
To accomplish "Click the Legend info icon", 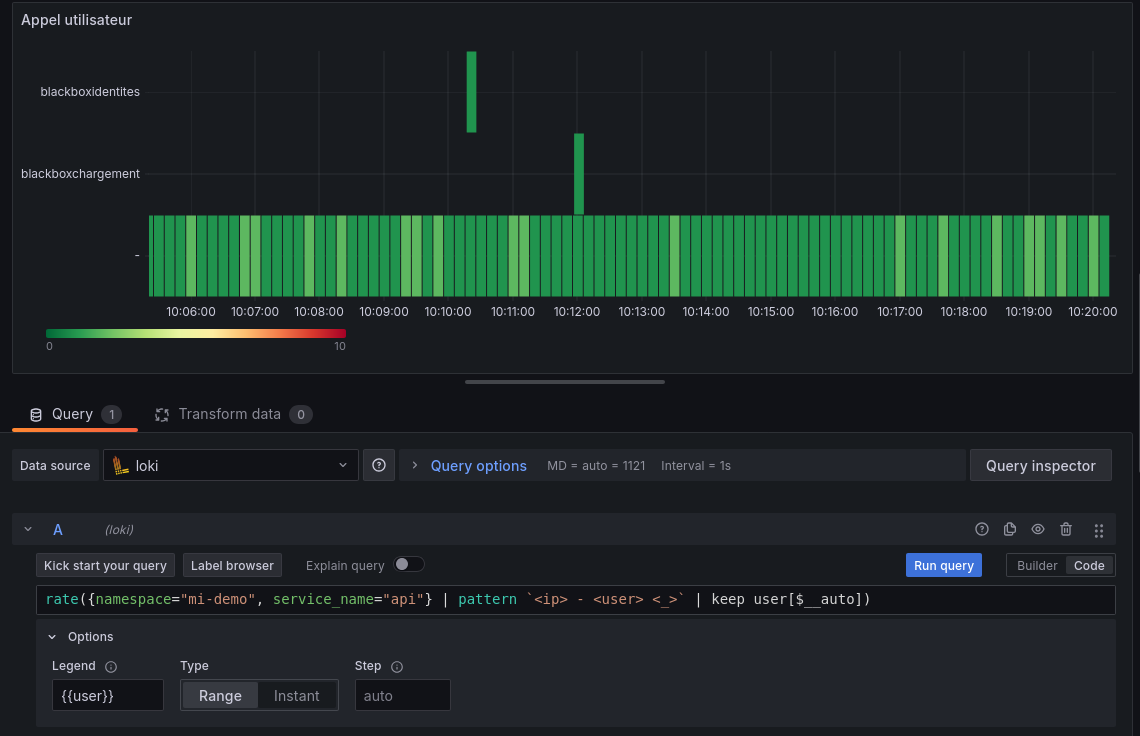I will click(111, 667).
